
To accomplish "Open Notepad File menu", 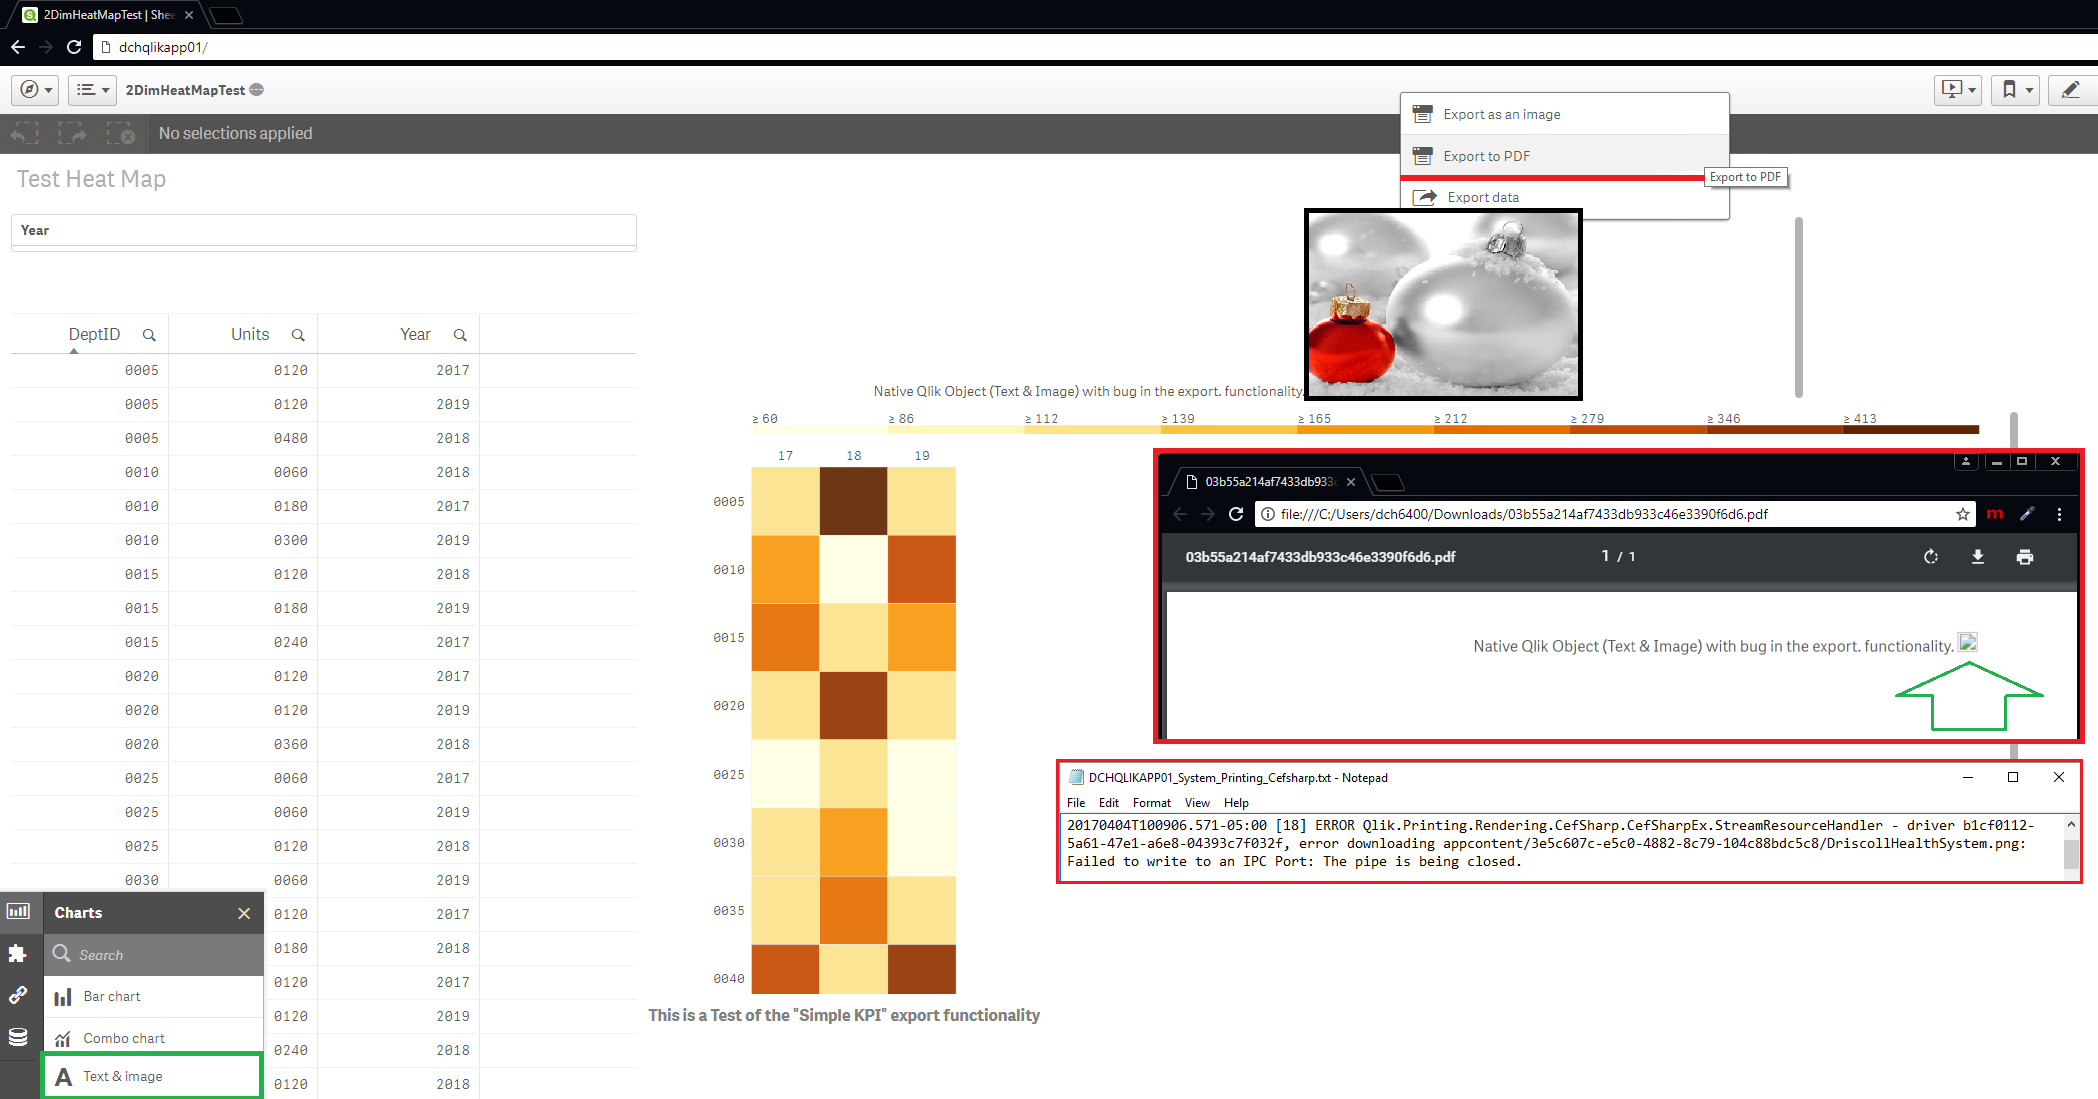I will coord(1076,803).
